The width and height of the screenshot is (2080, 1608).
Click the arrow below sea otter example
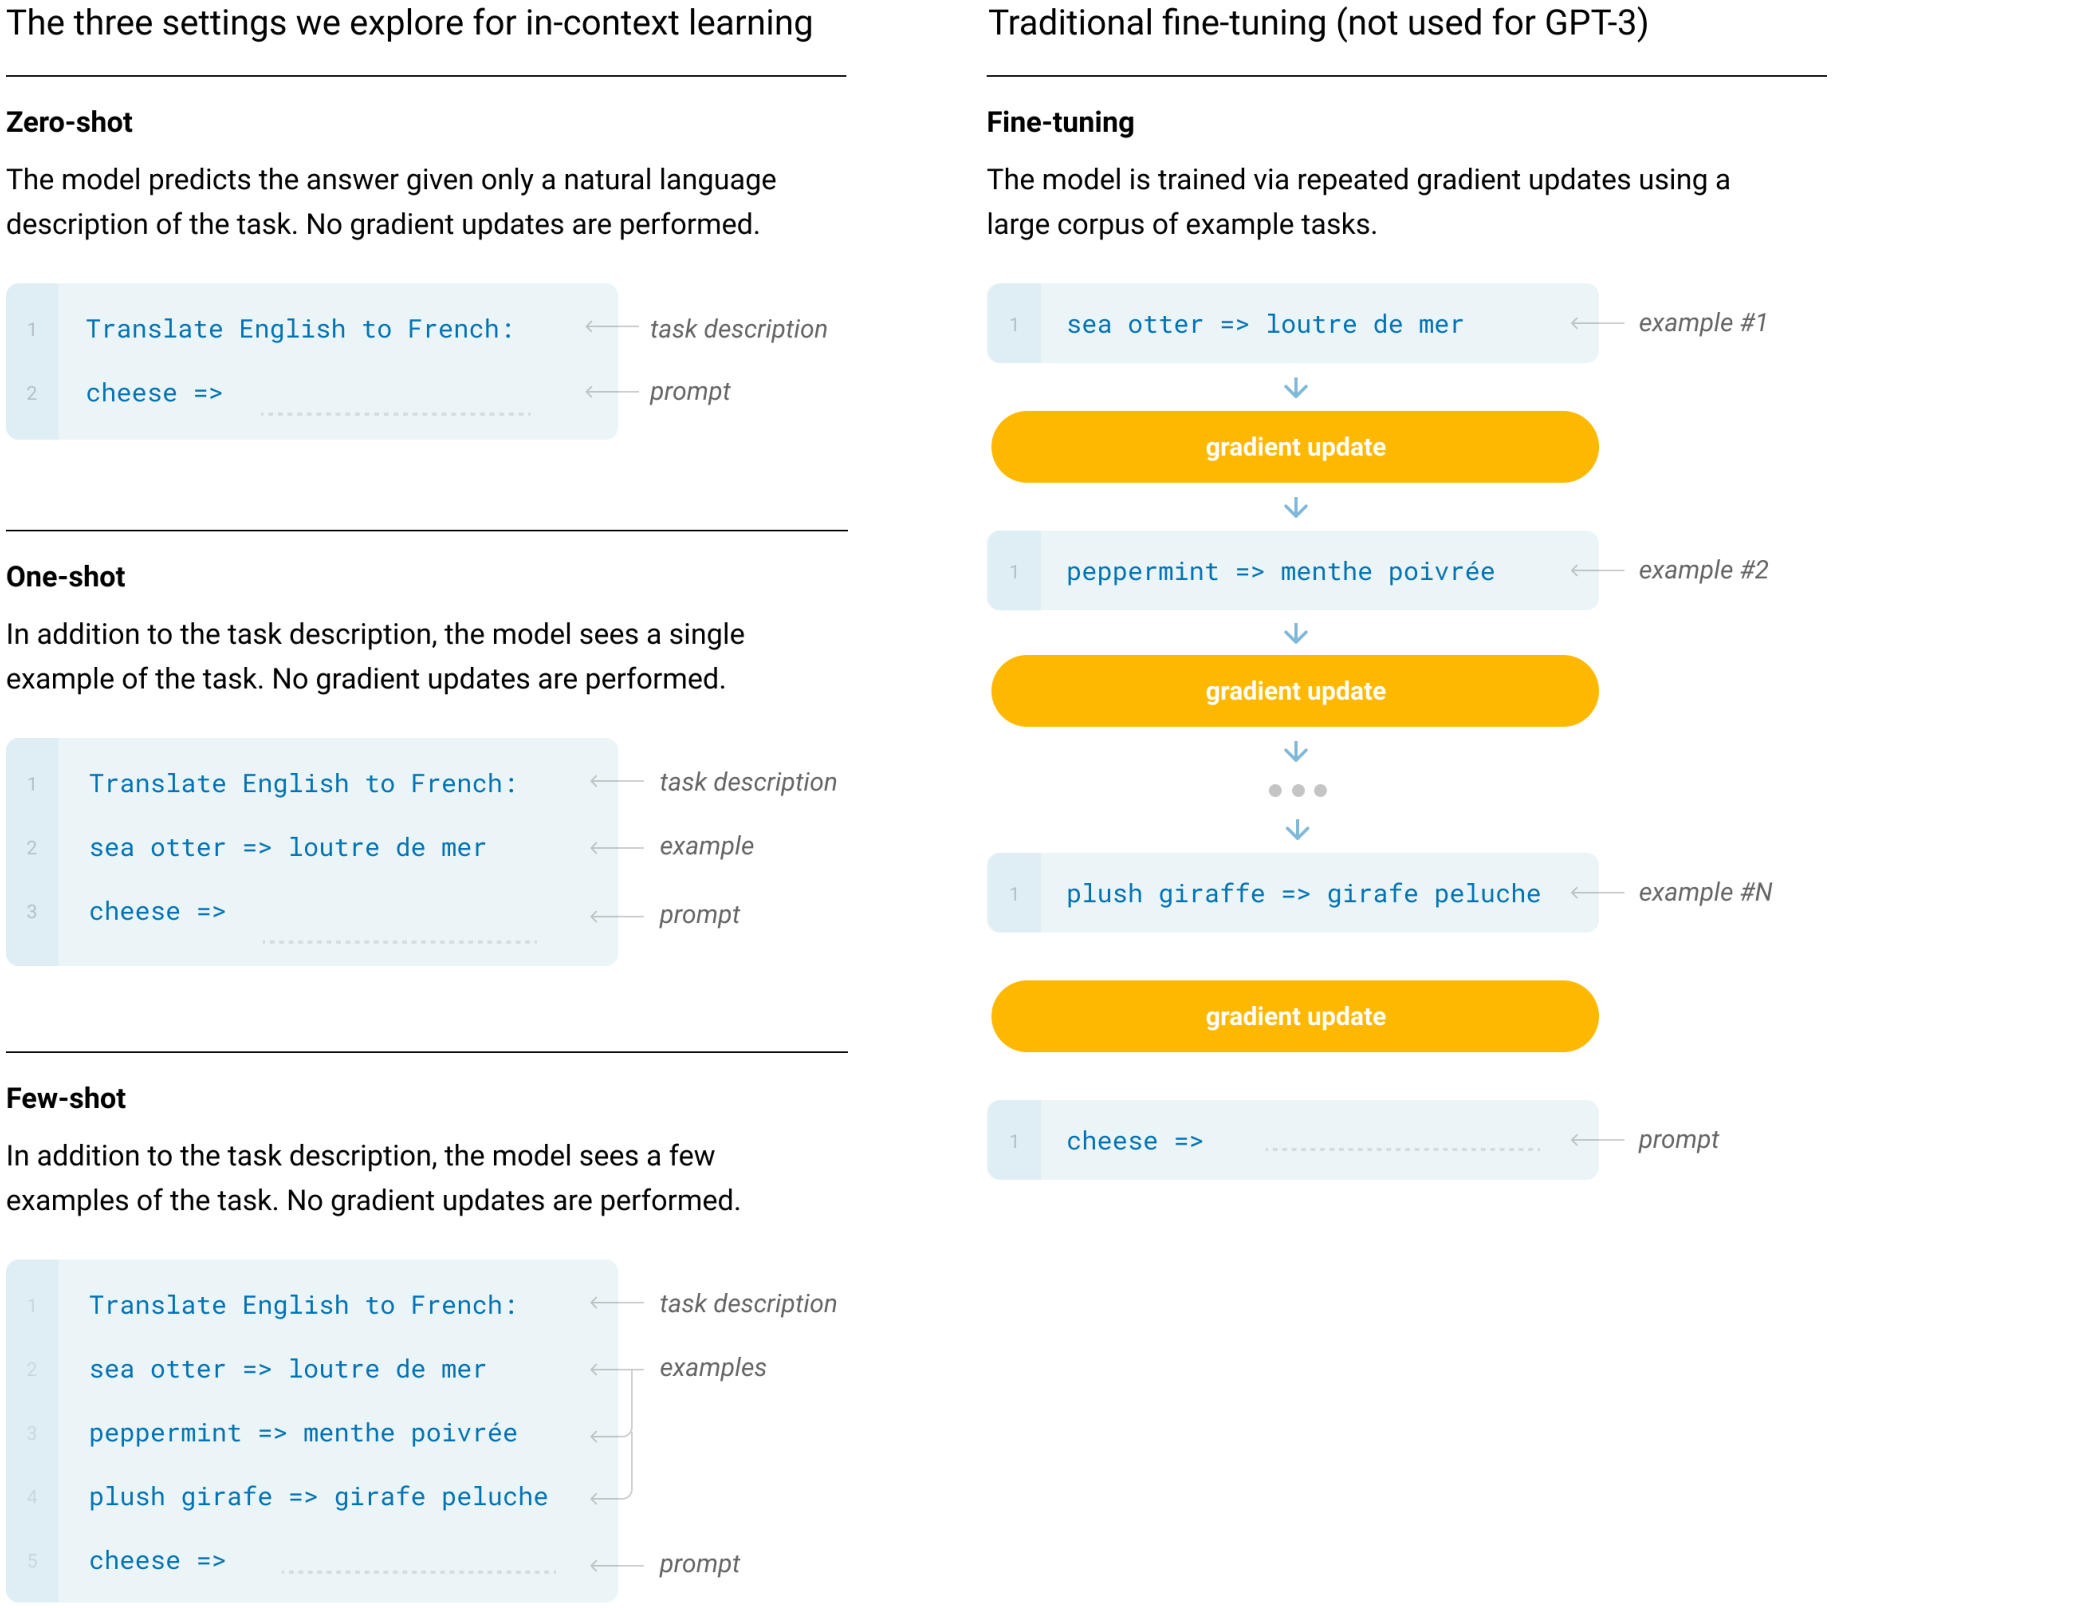pos(1295,387)
